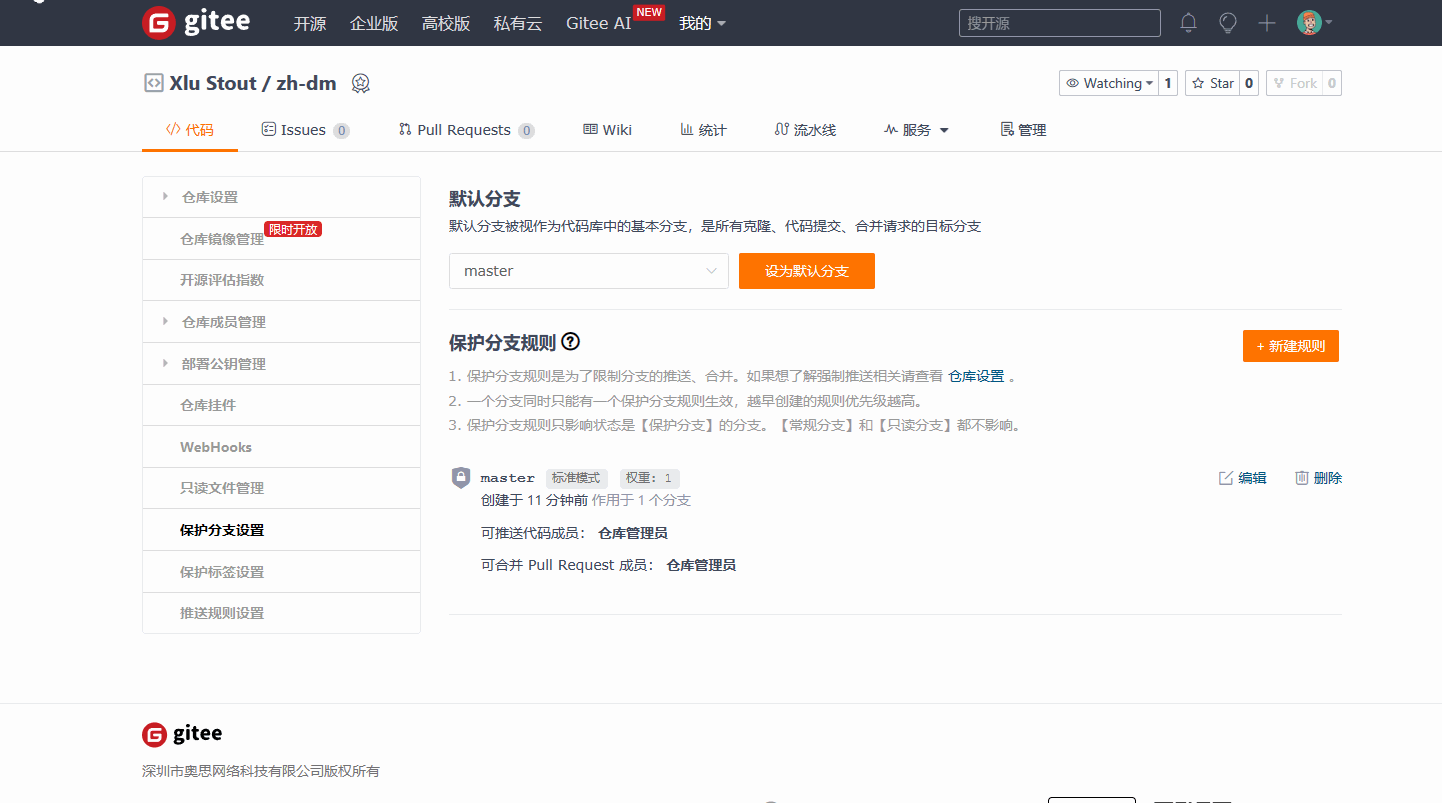Open the Issues tab
Screen dimensions: 1442x803
click(x=305, y=130)
